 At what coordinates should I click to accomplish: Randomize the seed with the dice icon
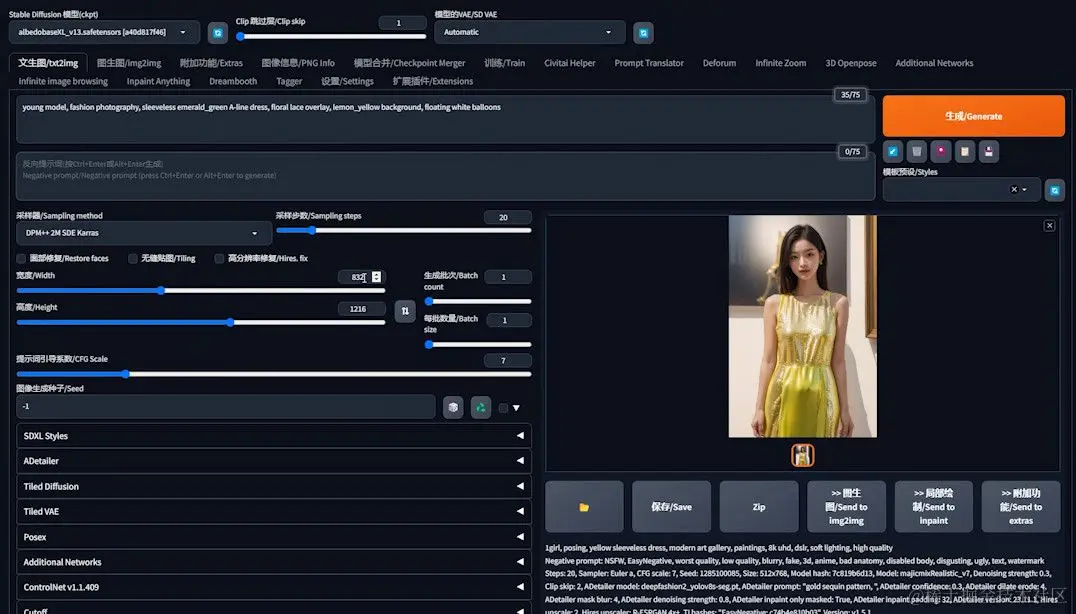(453, 407)
